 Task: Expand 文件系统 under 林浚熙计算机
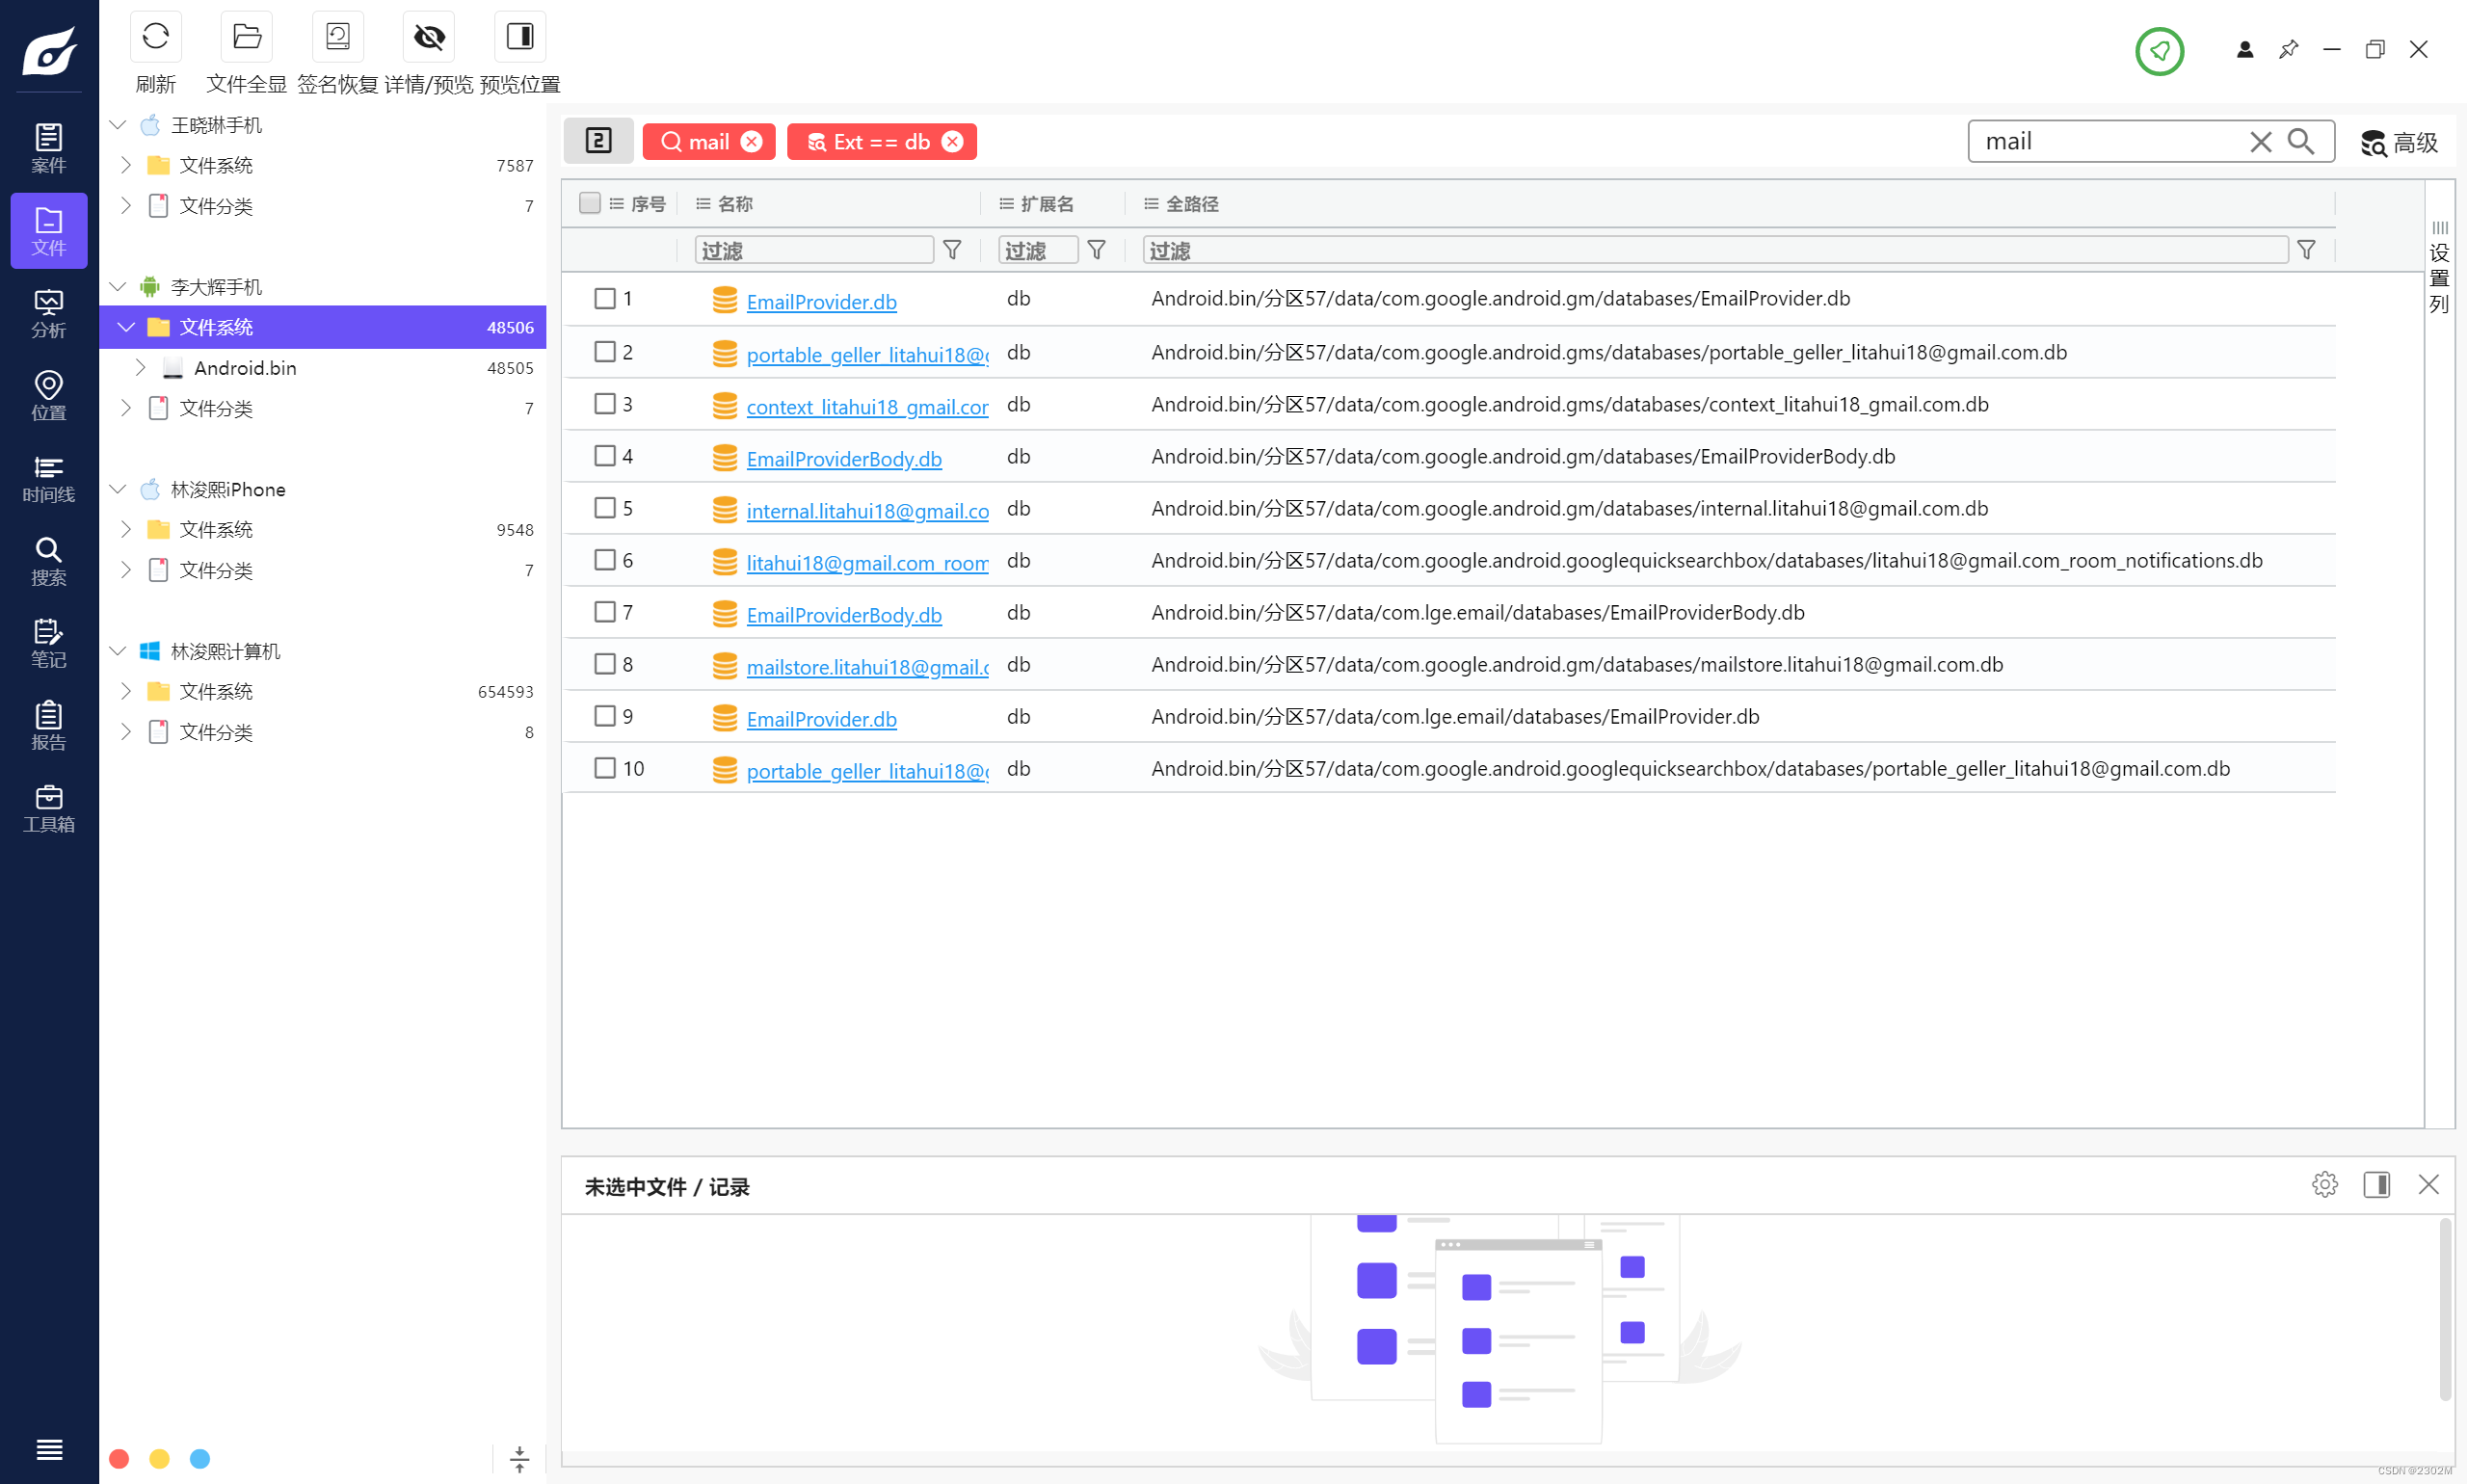(126, 691)
